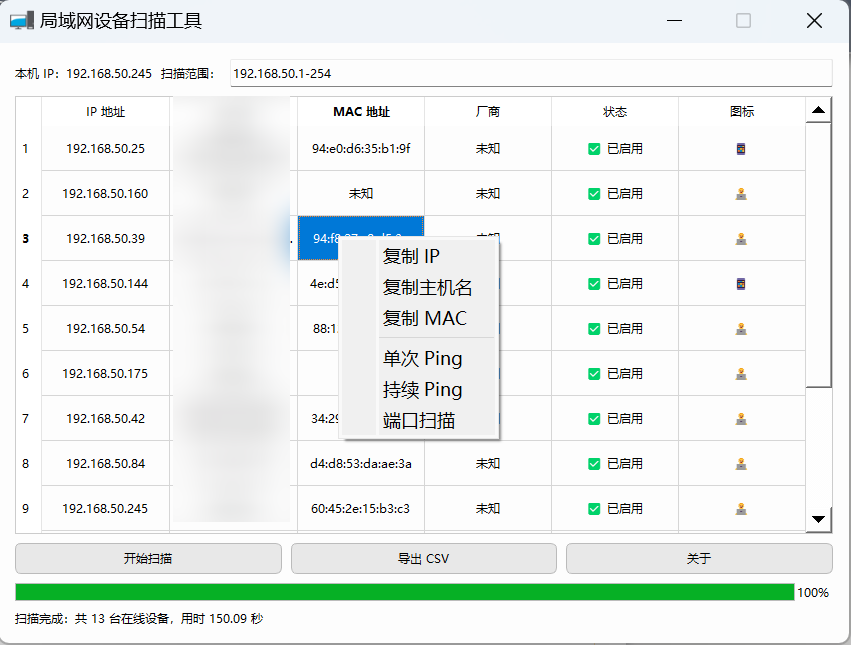Click the user icon for 192.168.50.245
Screen dimensions: 851x645
(x=741, y=509)
